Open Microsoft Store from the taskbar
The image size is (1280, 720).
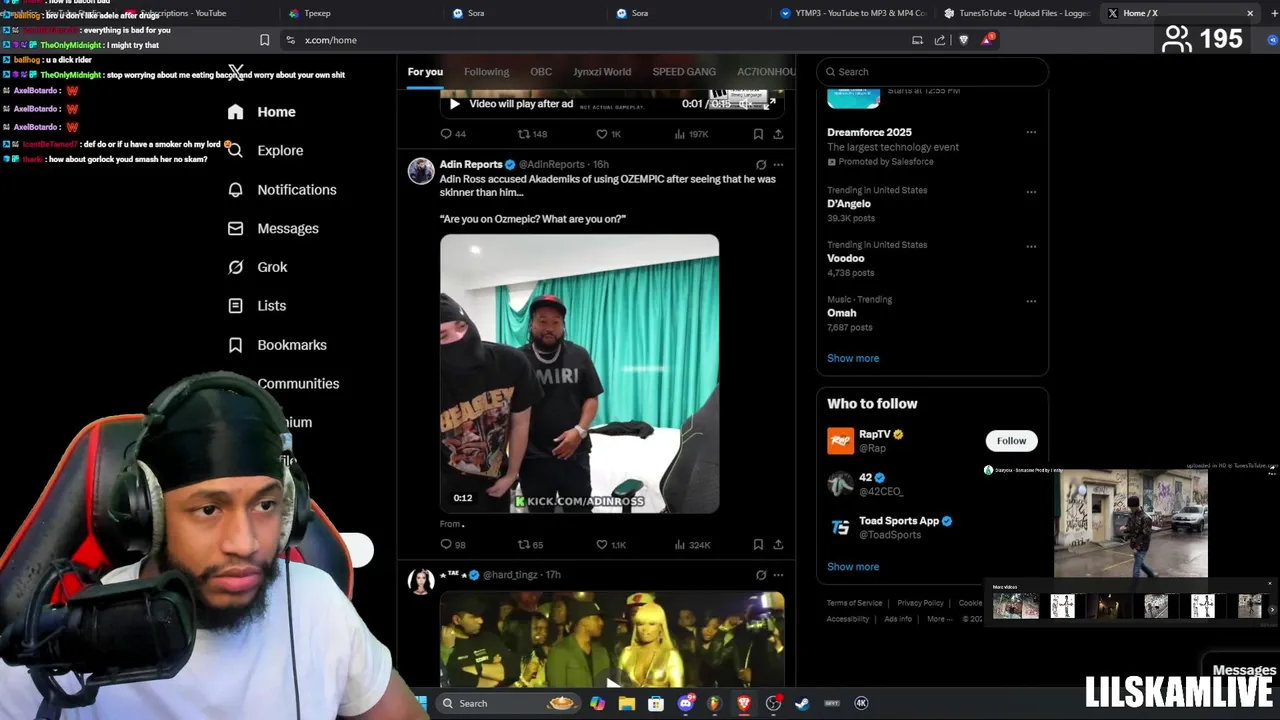tap(656, 703)
